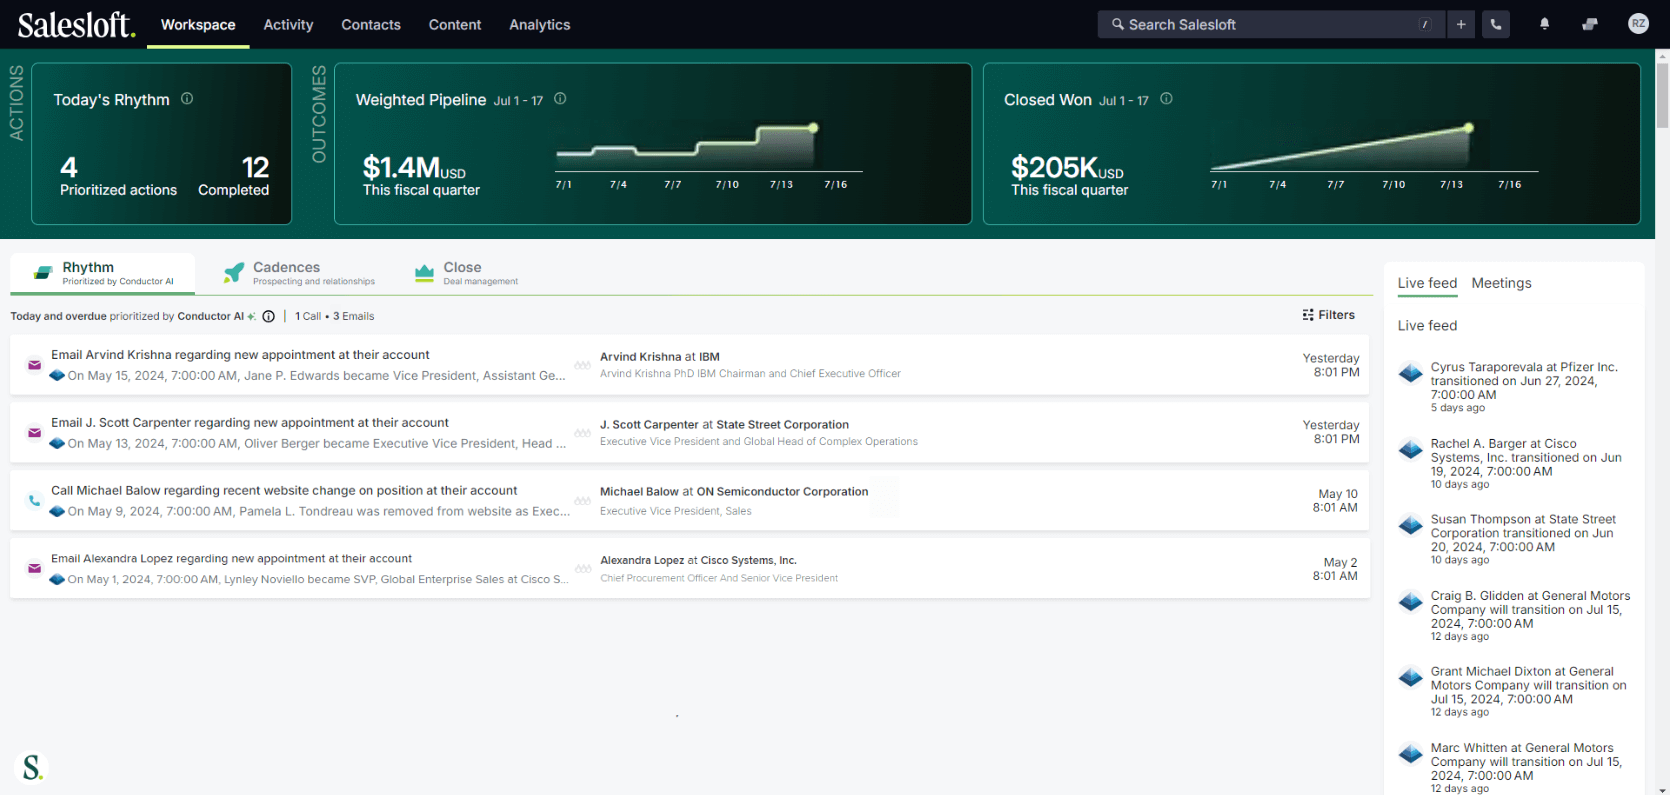Click '3 Emails' count text
Viewport: 1670px width, 795px height.
[354, 316]
